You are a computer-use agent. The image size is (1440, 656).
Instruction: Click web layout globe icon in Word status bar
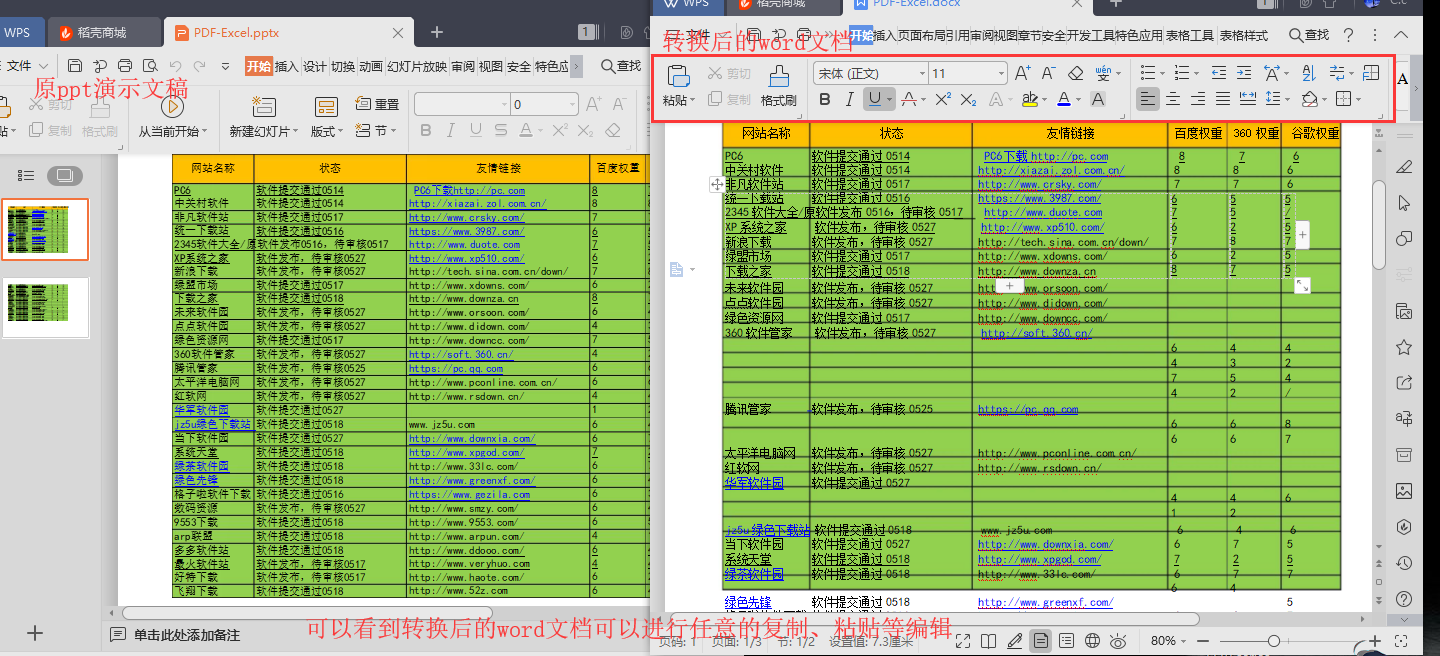tap(1093, 640)
